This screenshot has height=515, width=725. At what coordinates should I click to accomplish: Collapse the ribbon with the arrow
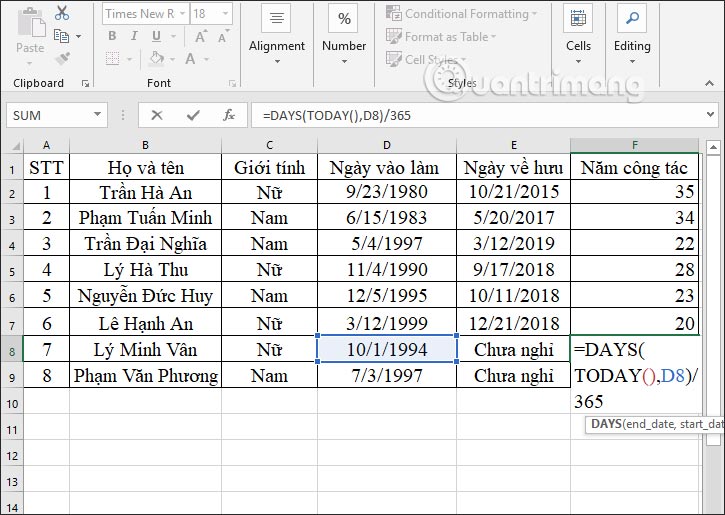pos(709,83)
